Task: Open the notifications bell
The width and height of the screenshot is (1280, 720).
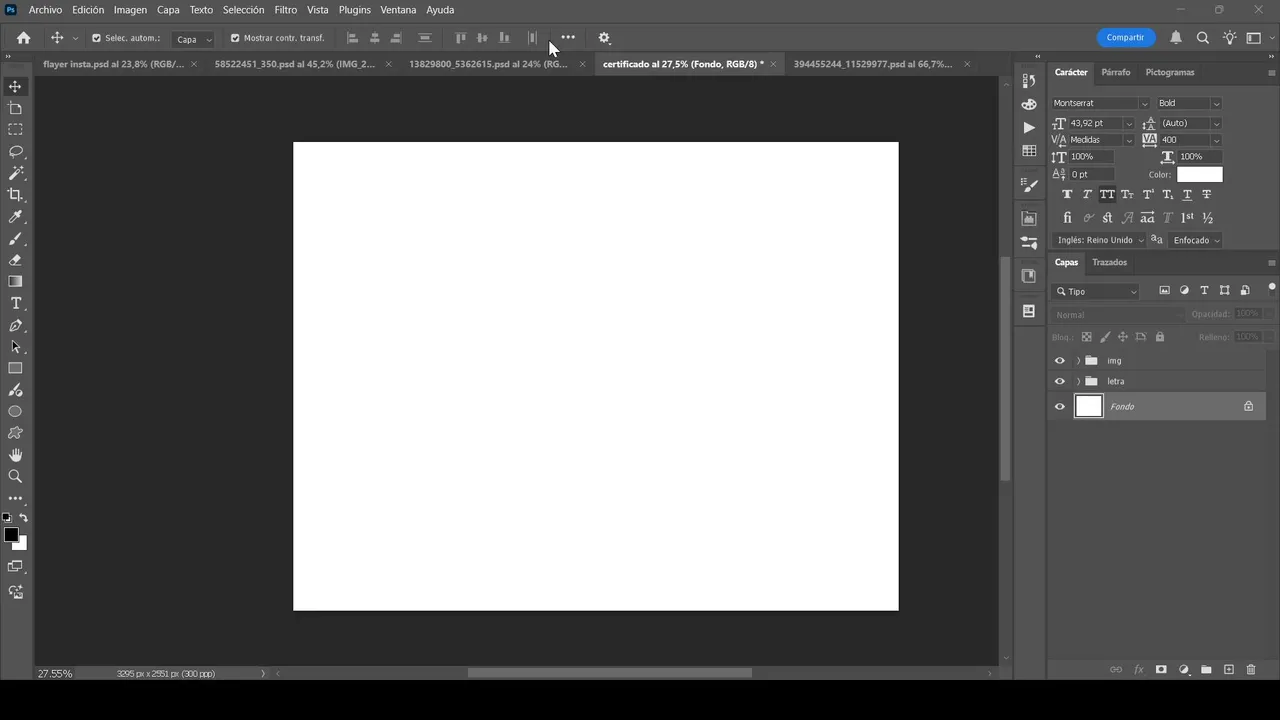Action: pos(1176,38)
